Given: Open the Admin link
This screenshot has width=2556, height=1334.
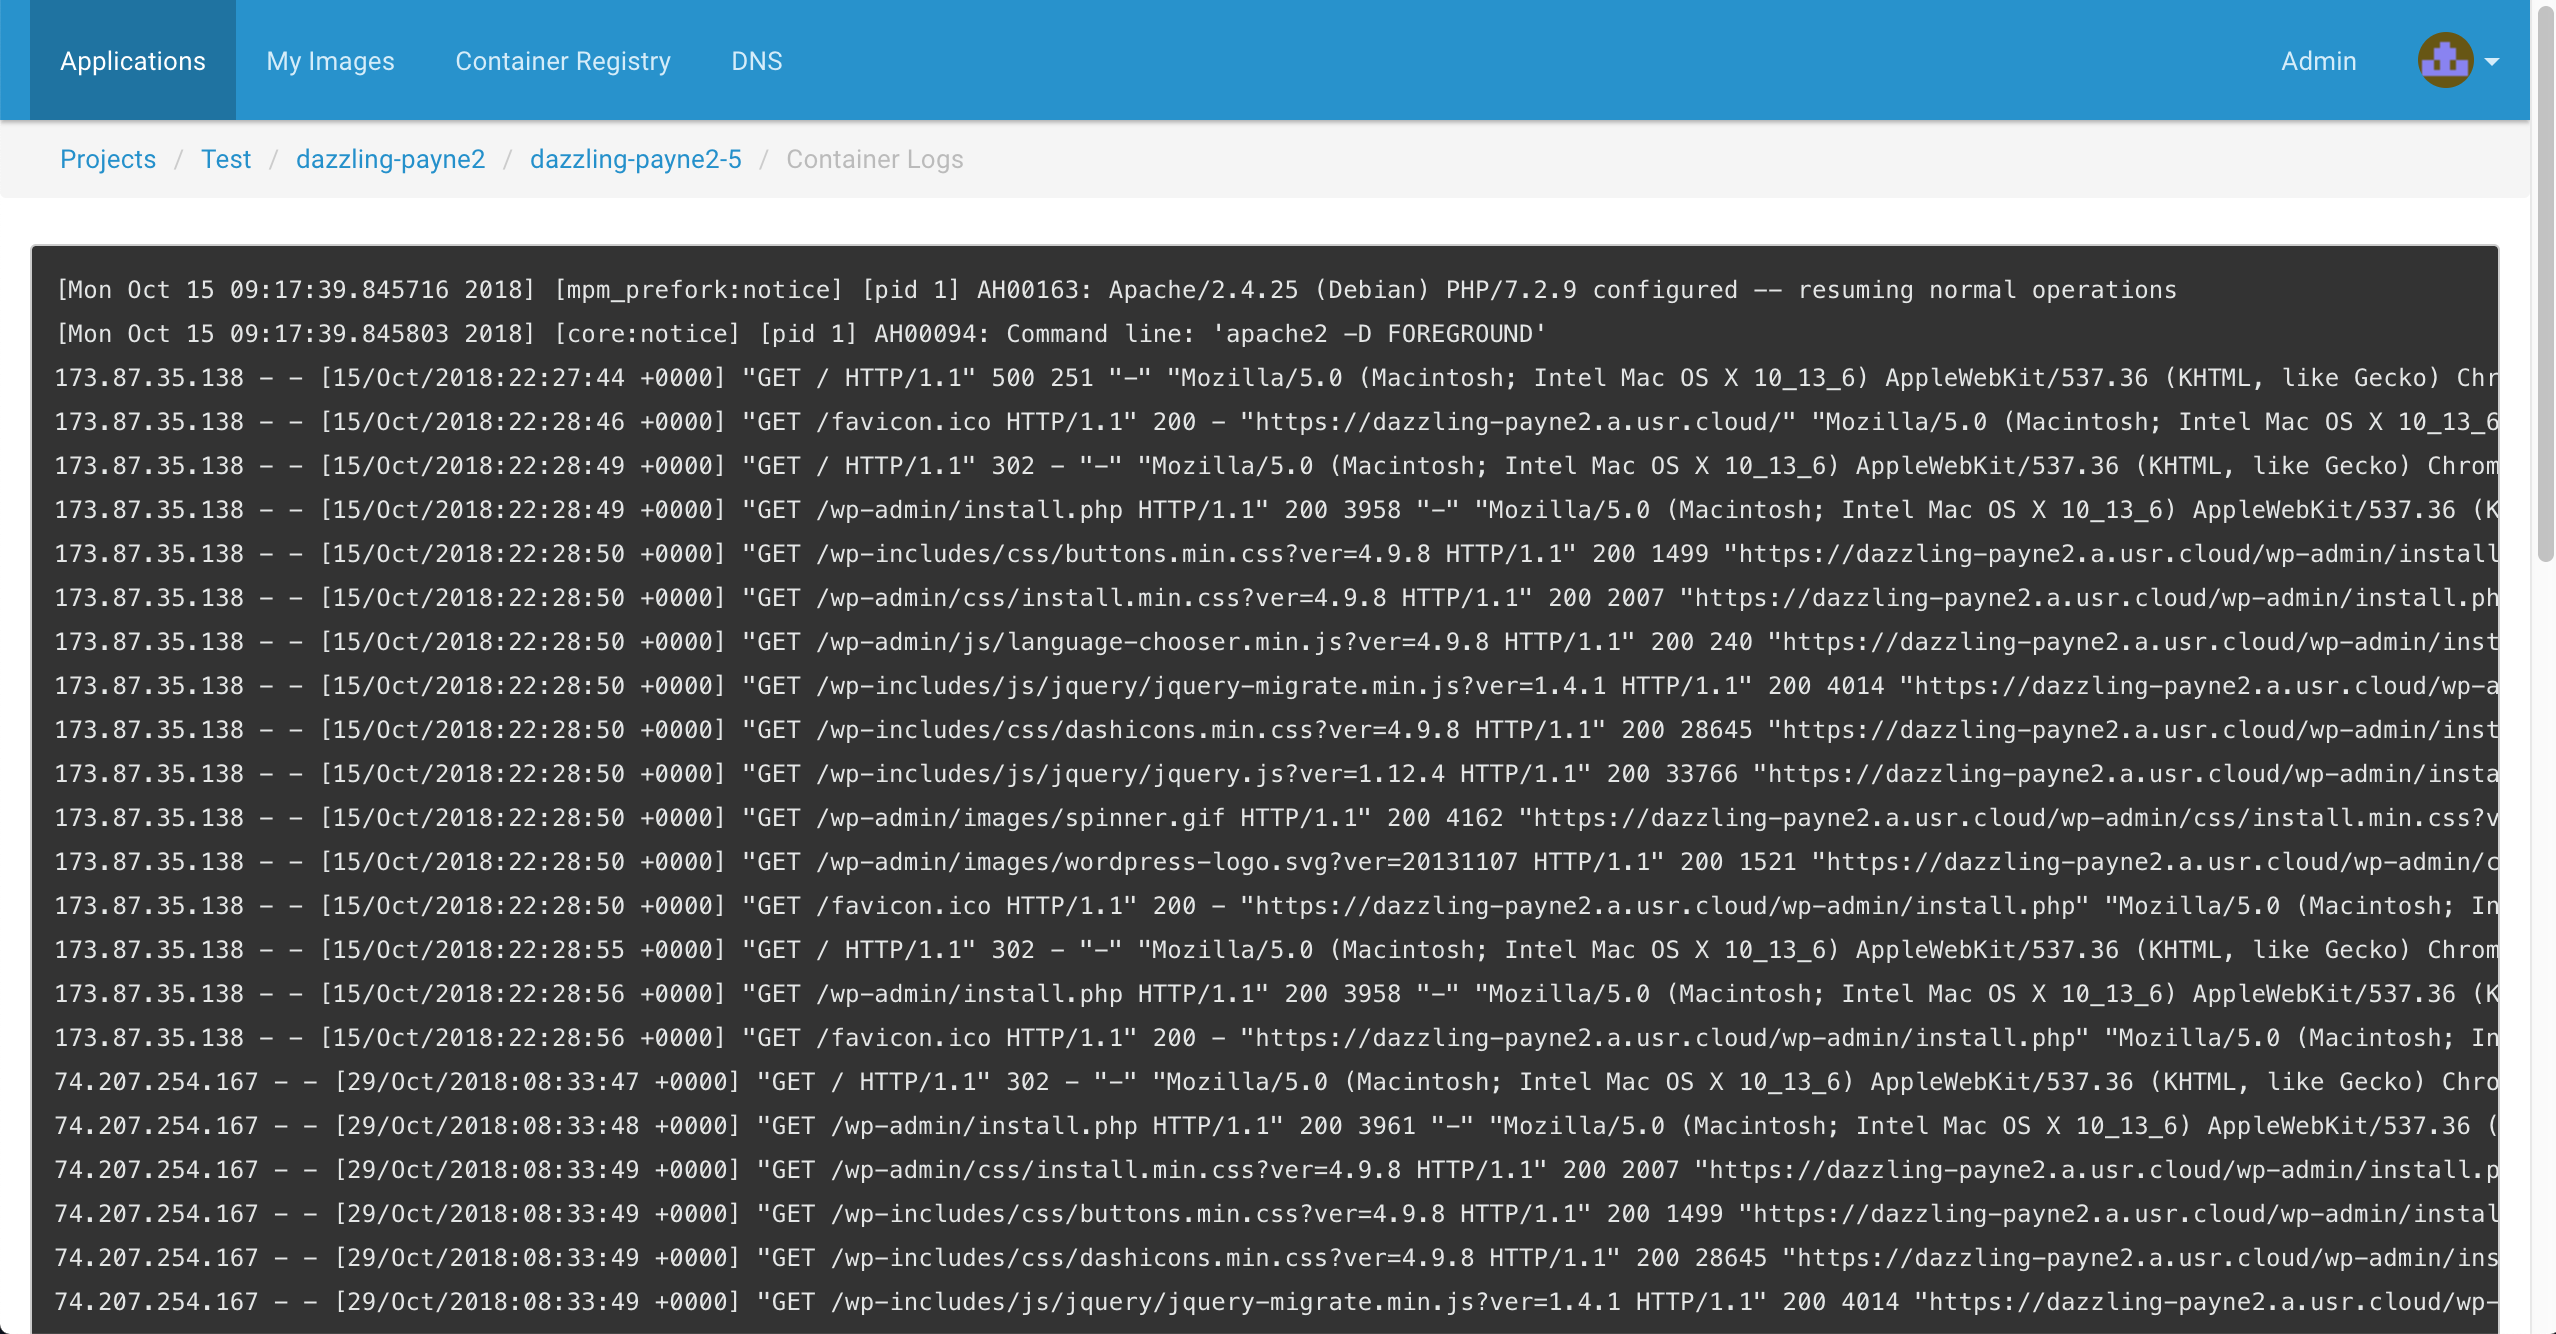Looking at the screenshot, I should pyautogui.click(x=2318, y=60).
